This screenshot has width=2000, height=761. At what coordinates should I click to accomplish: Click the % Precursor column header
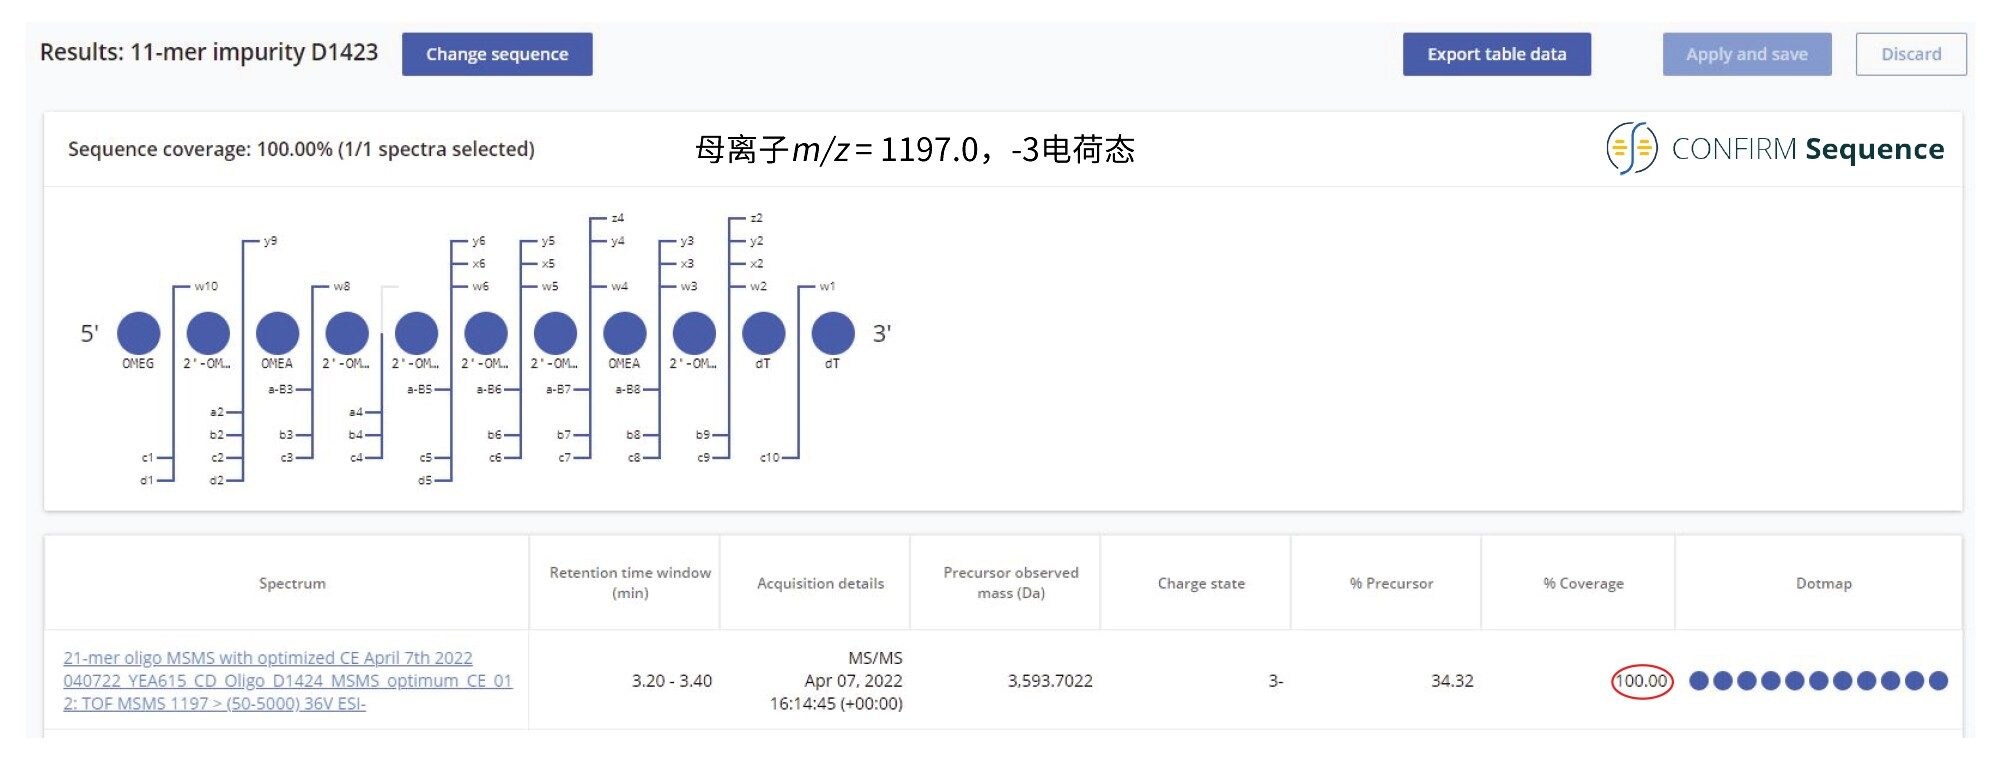click(1391, 583)
